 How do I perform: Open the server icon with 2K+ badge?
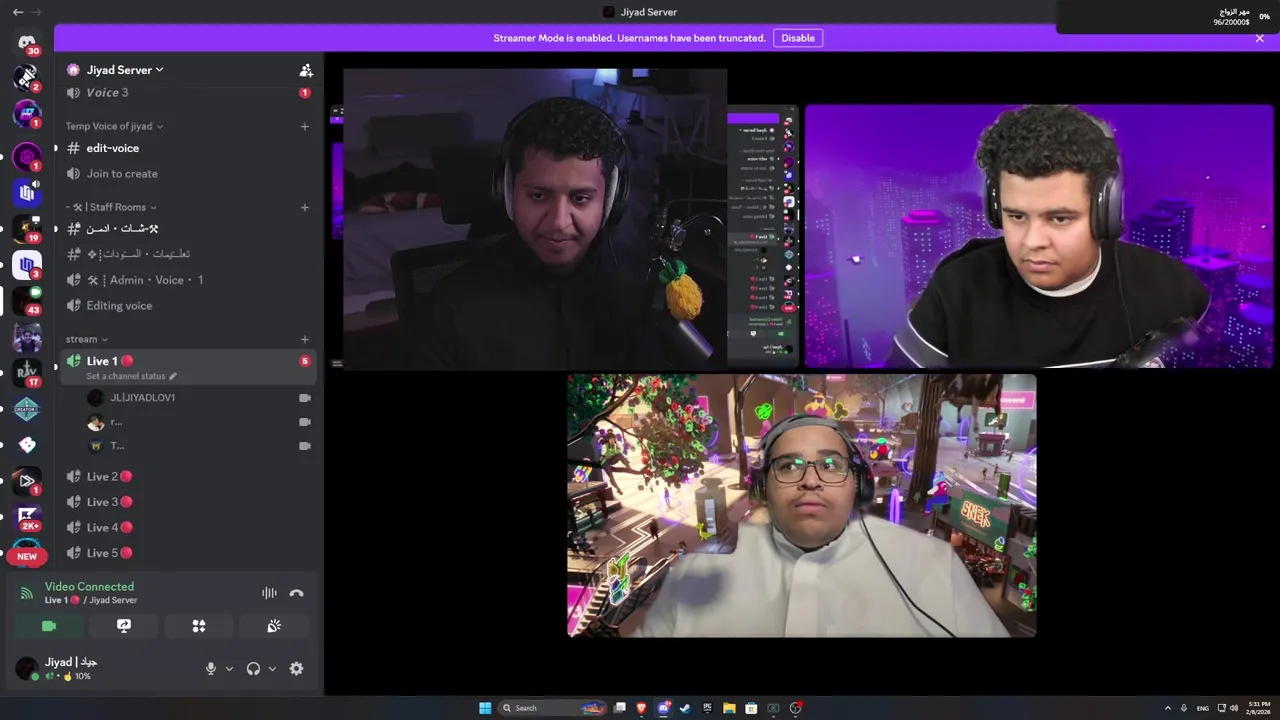tap(27, 517)
